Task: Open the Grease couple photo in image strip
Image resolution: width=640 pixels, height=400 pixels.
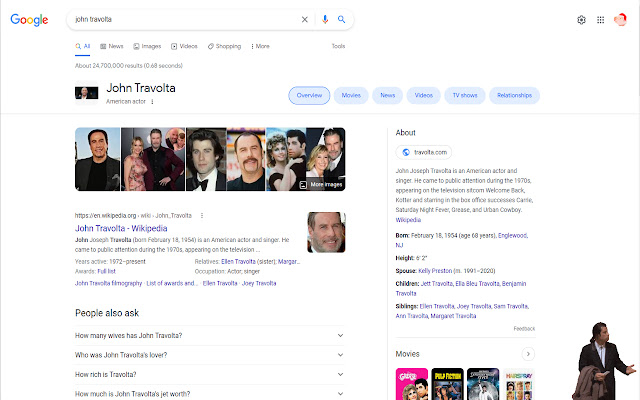Action: click(286, 159)
